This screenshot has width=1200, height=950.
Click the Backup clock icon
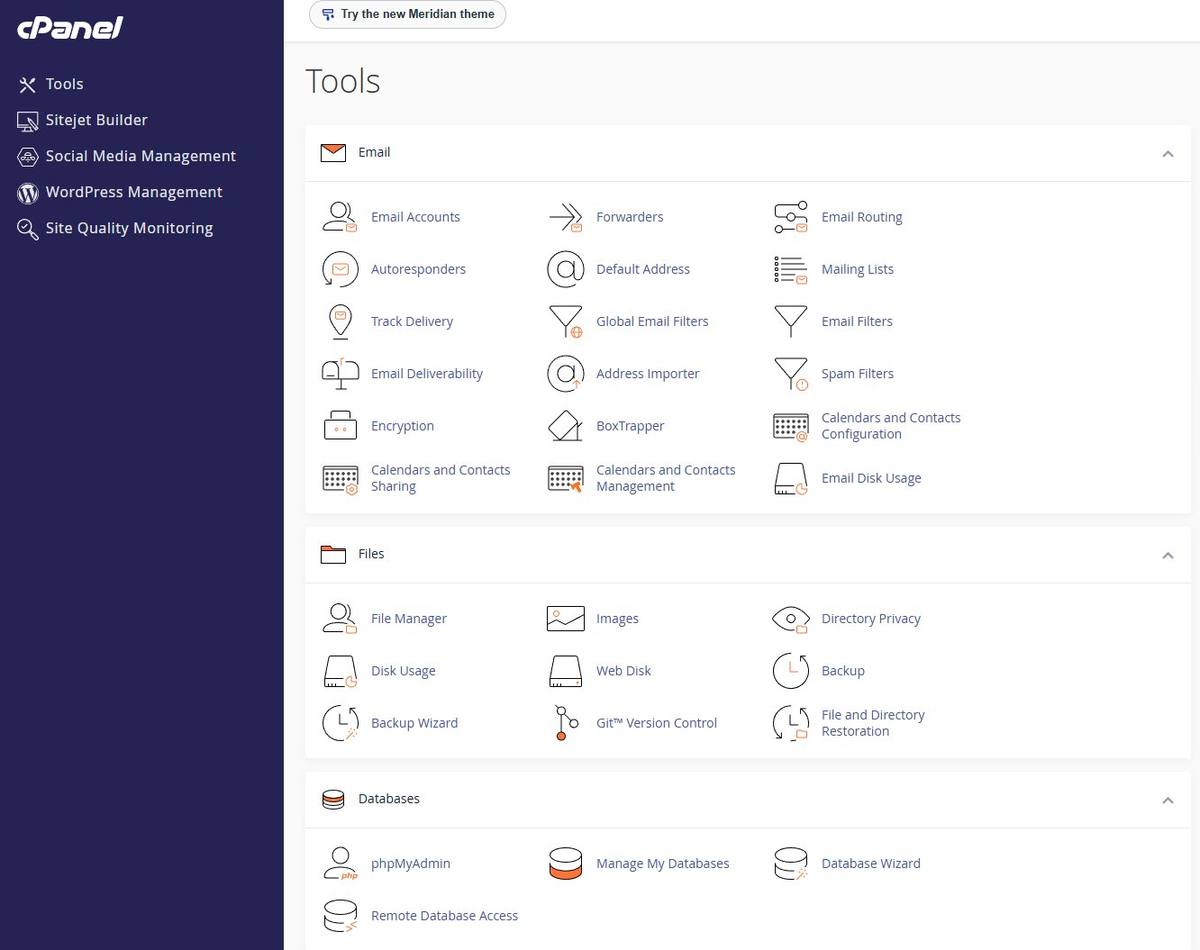791,670
